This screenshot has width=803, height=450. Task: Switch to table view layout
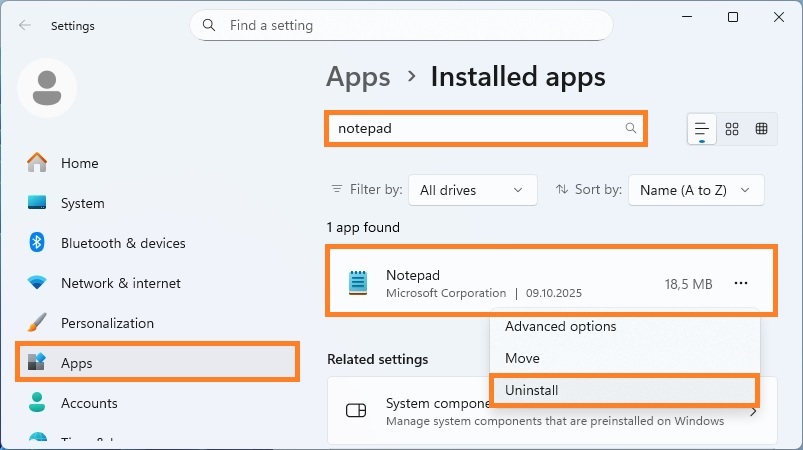[x=761, y=129]
